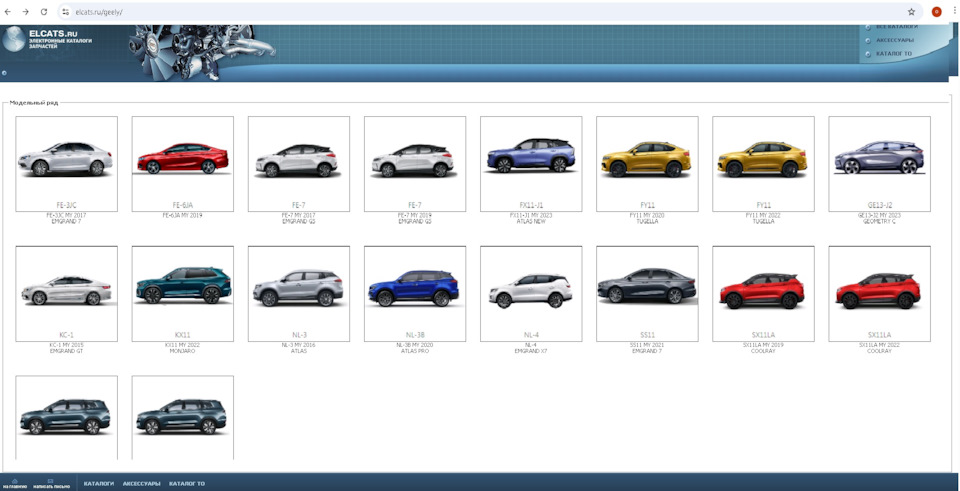Open the dark grey SS11 Emgrand 7 thumbnail
This screenshot has height=491, width=960.
pos(647,293)
